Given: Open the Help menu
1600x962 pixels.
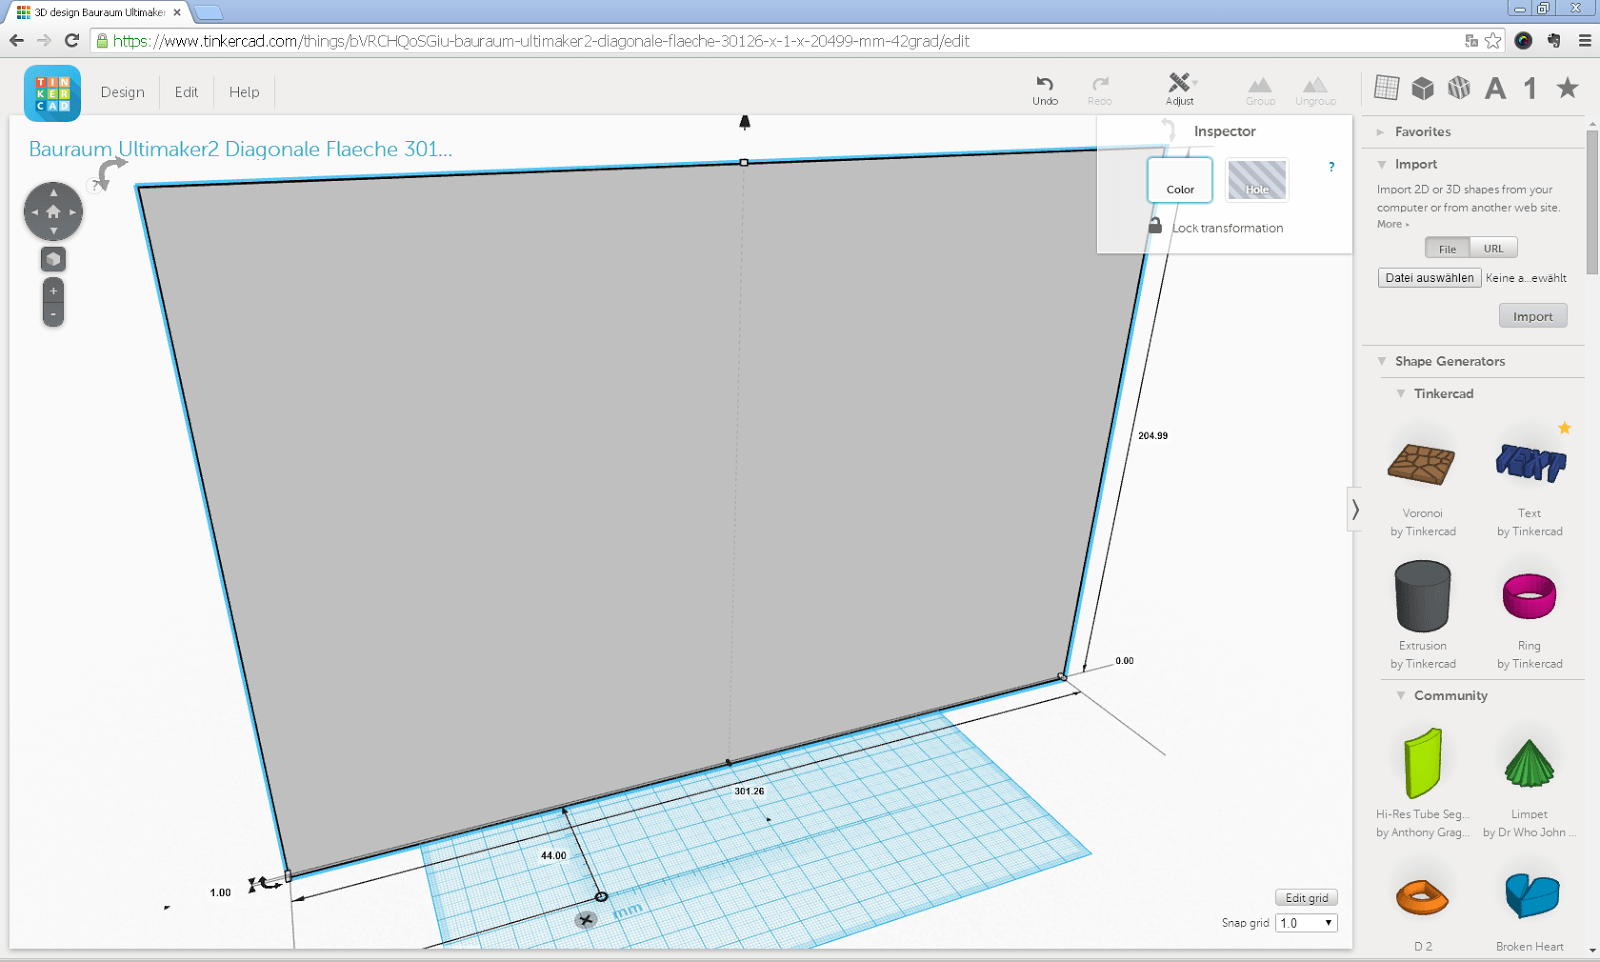Looking at the screenshot, I should [x=244, y=92].
